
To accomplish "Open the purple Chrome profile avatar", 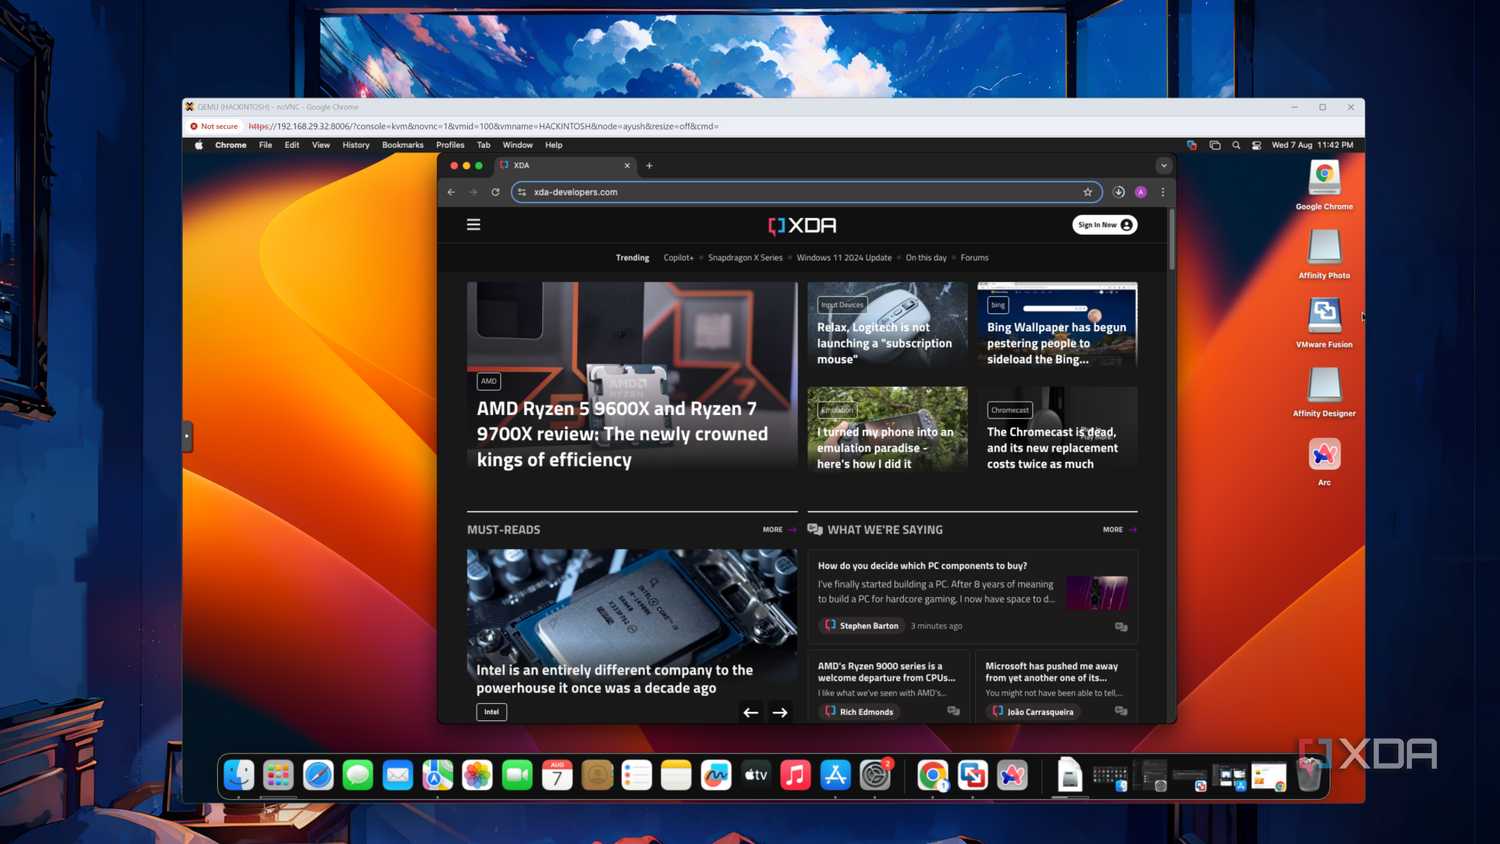I will [1141, 192].
